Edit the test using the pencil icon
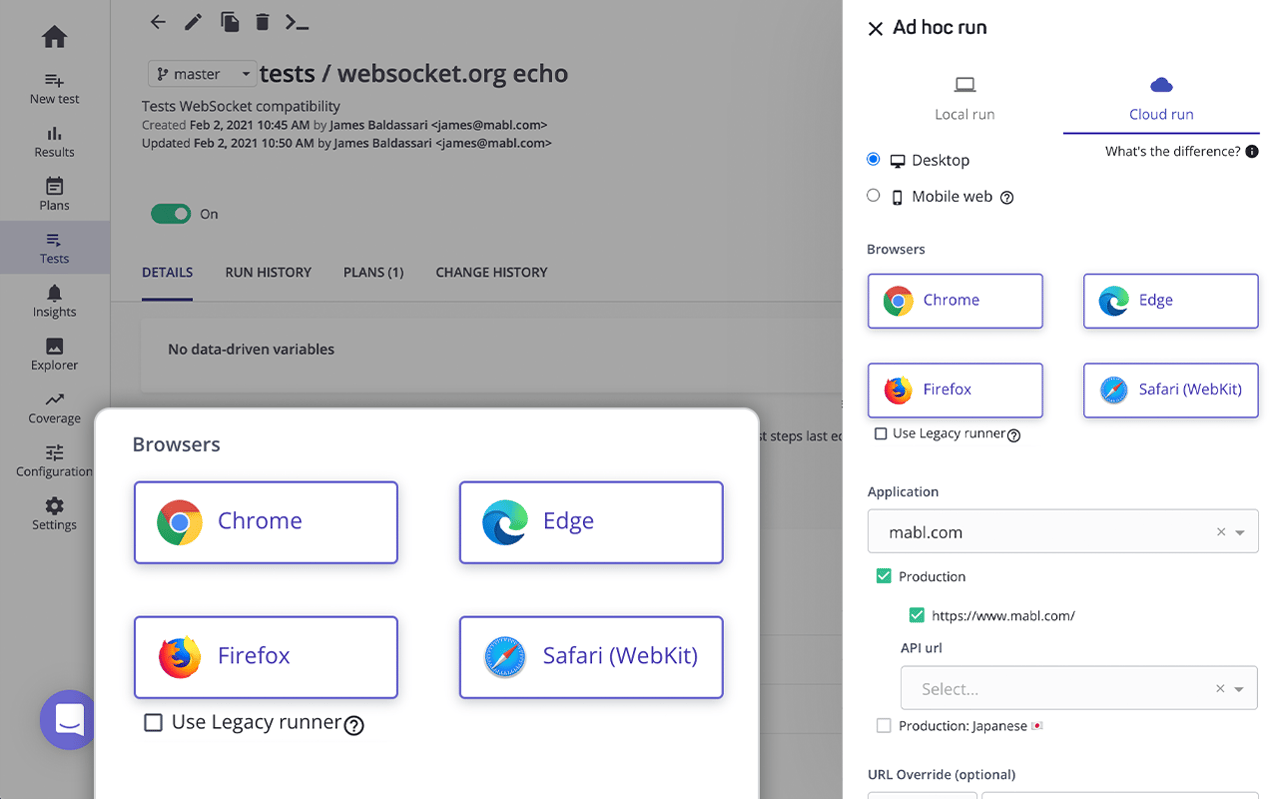Viewport: 1278px width, 799px height. 193,21
